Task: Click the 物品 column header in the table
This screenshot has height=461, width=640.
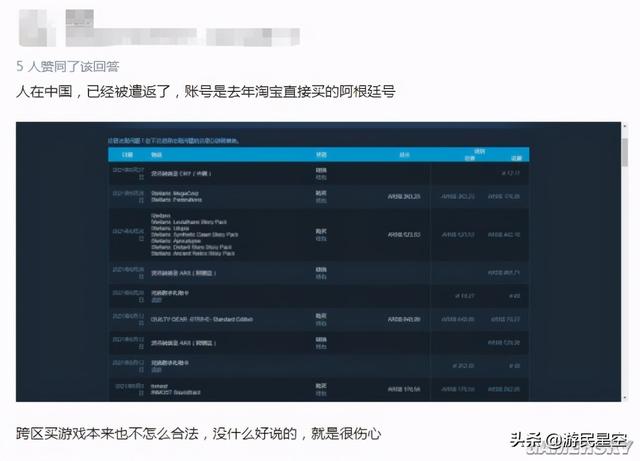Action: pyautogui.click(x=156, y=155)
